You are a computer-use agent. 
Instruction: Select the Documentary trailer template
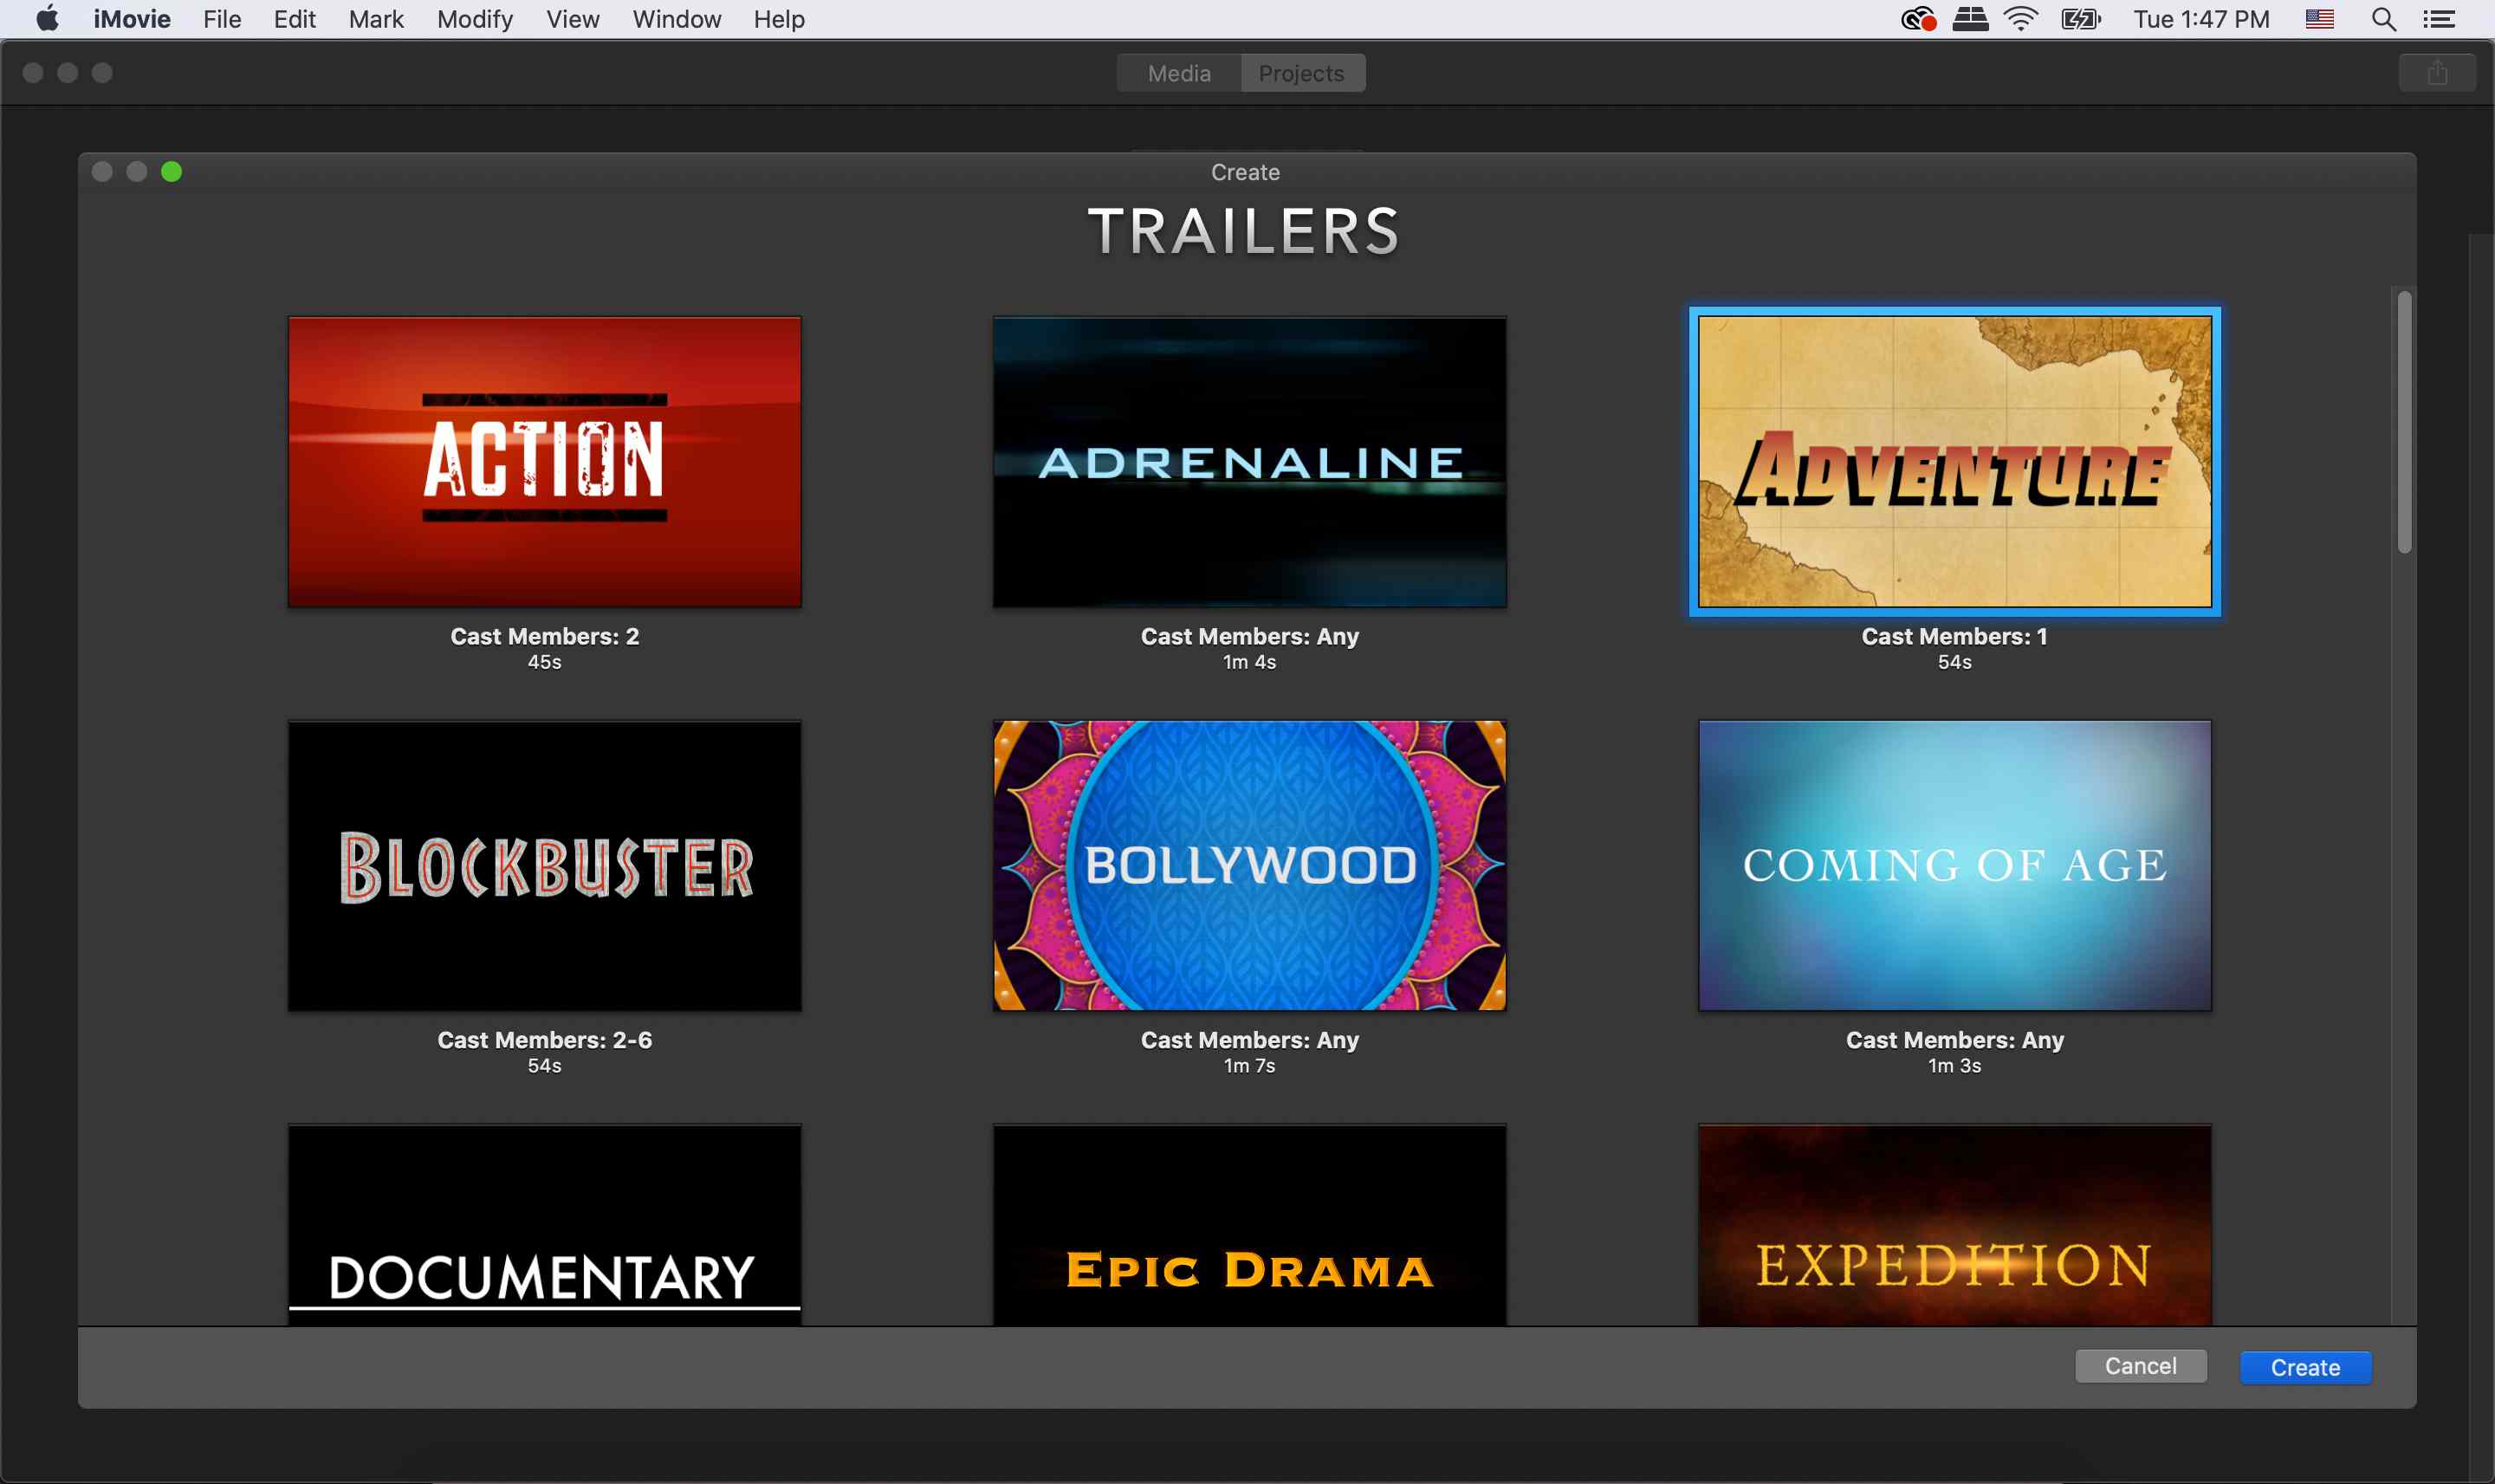[544, 1225]
